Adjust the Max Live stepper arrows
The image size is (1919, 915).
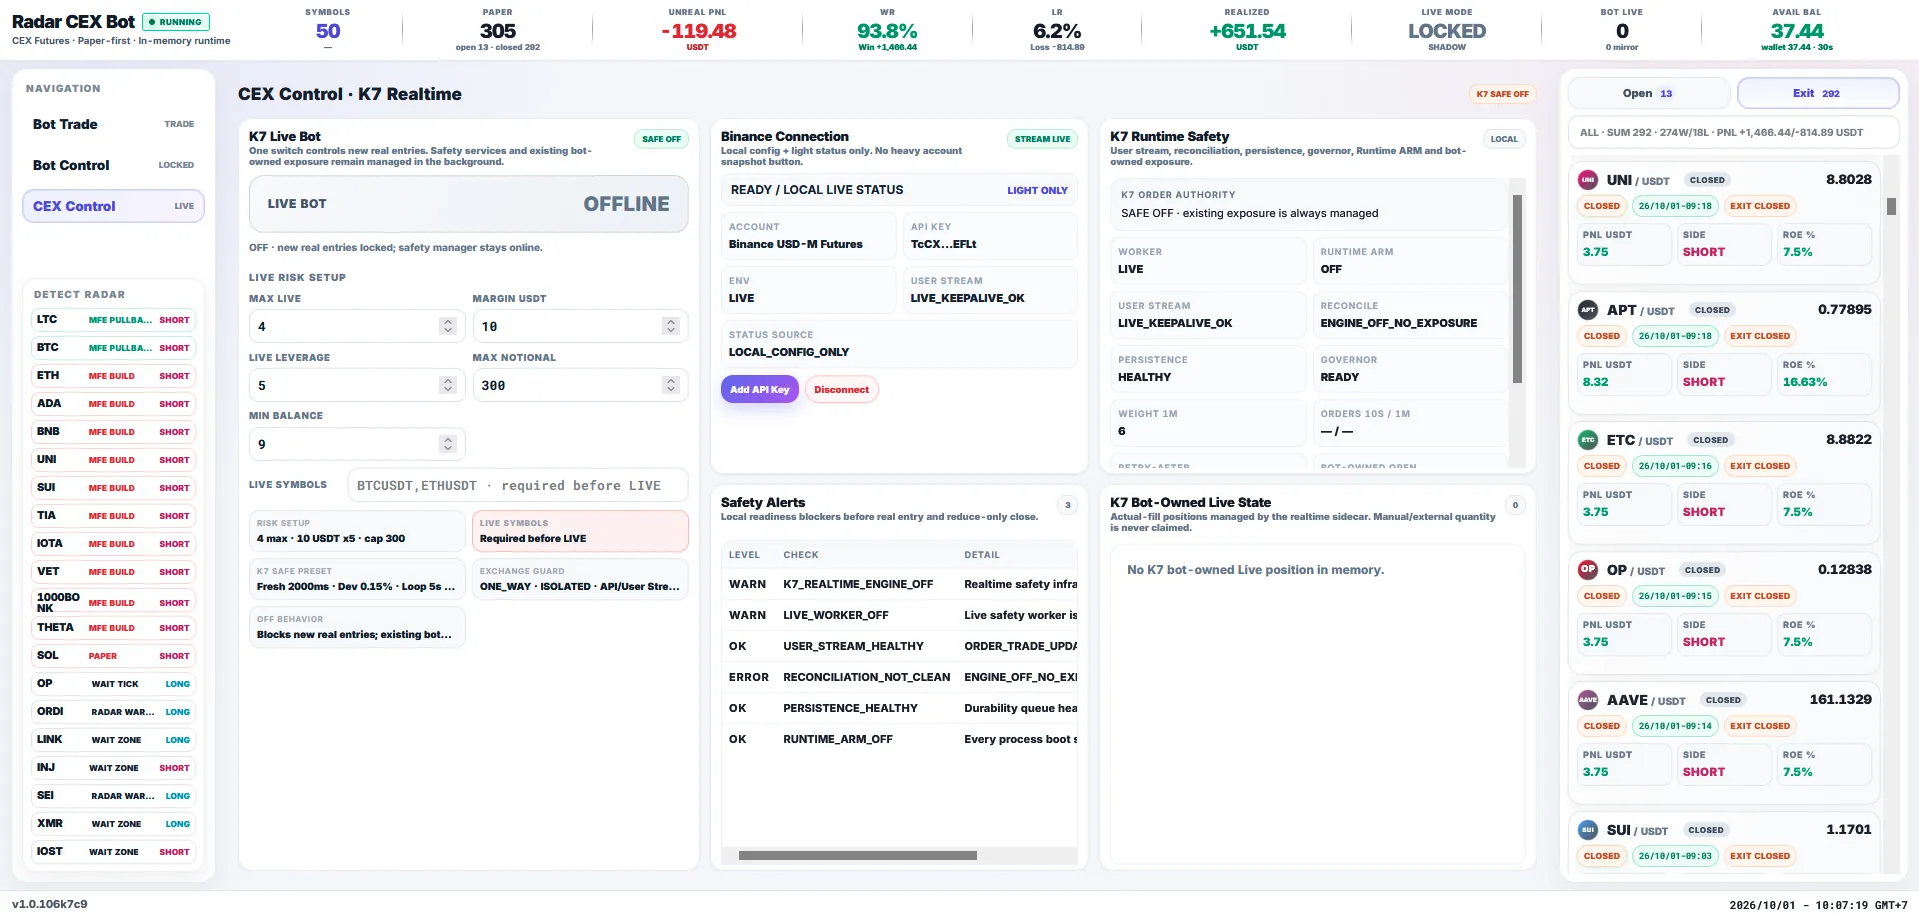(x=448, y=326)
